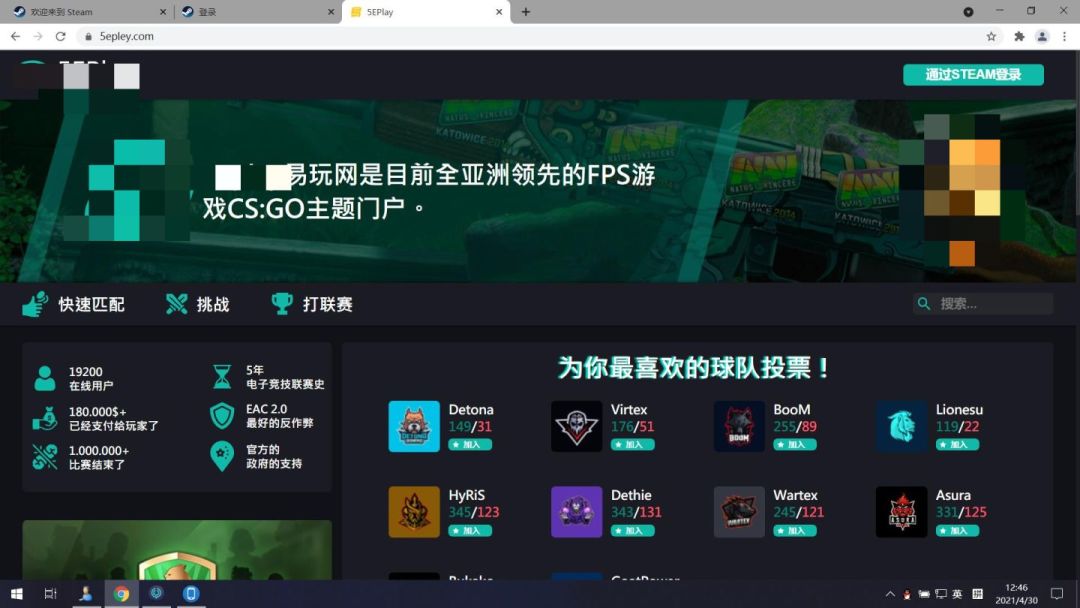Viewport: 1080px width, 608px height.
Task: Click the 1.000.000+ 比赛结束了 text
Action: [98, 458]
